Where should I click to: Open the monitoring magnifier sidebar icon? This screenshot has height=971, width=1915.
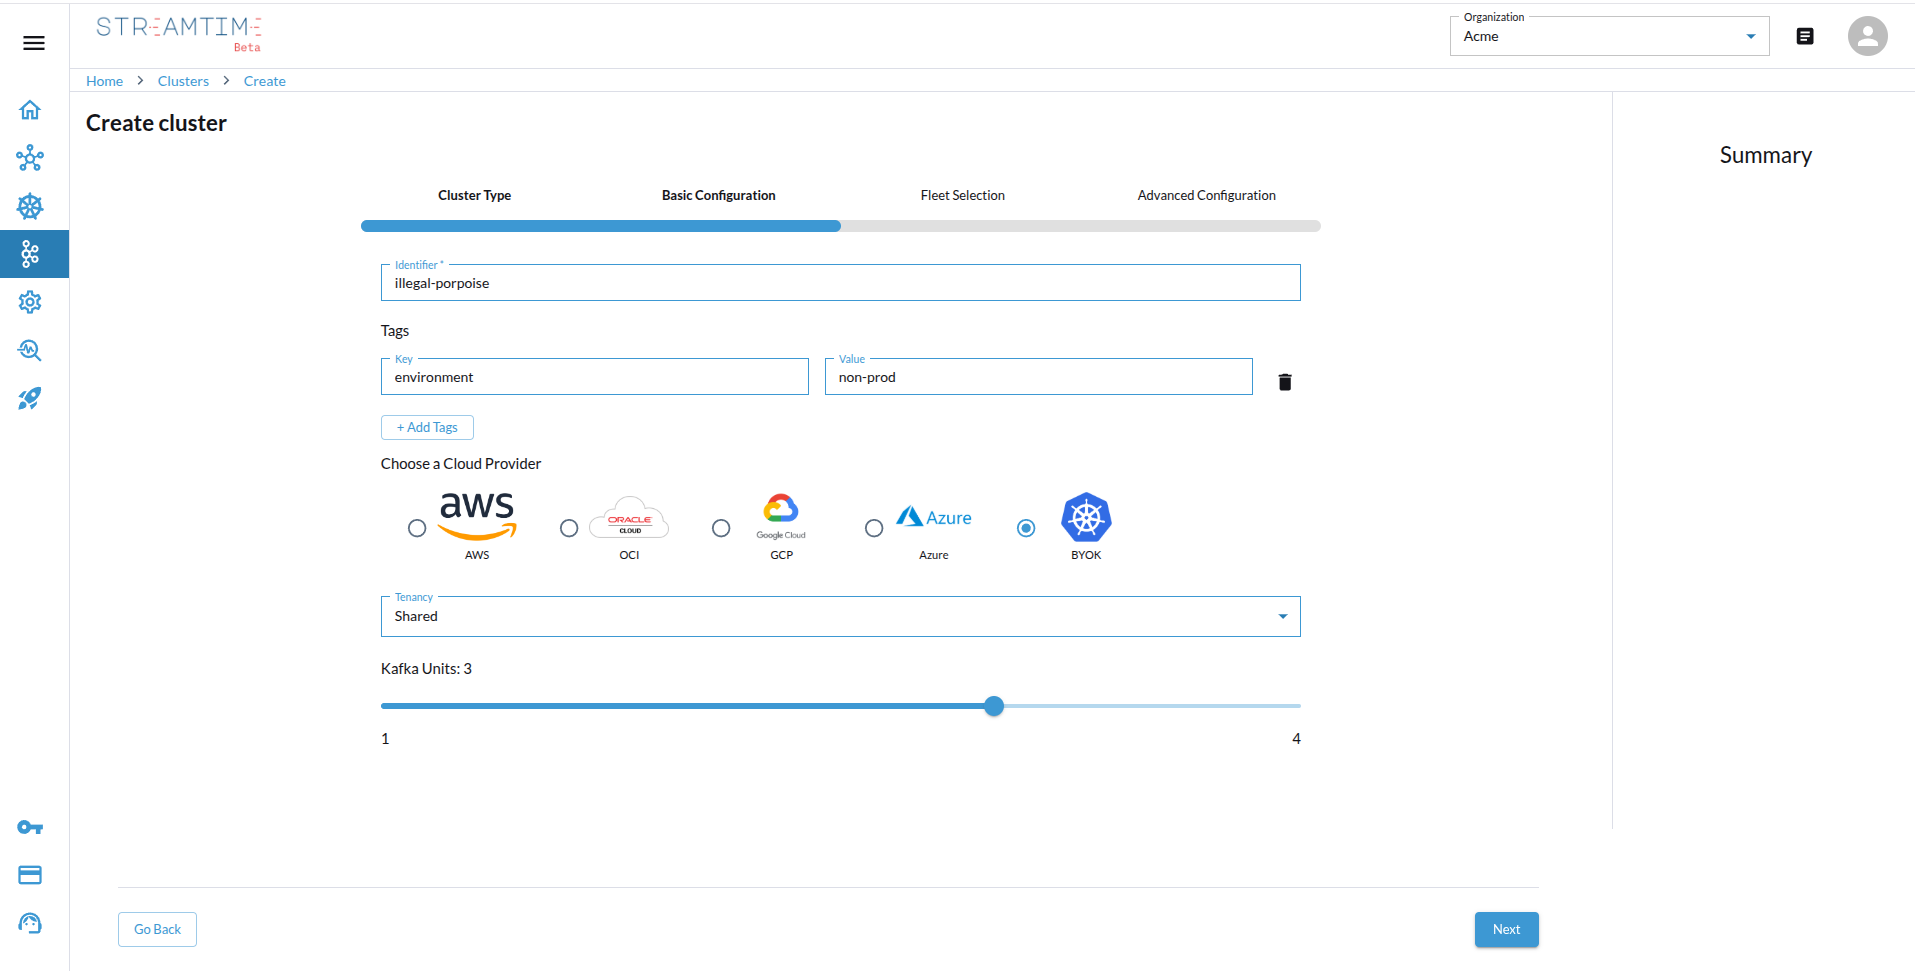tap(30, 350)
